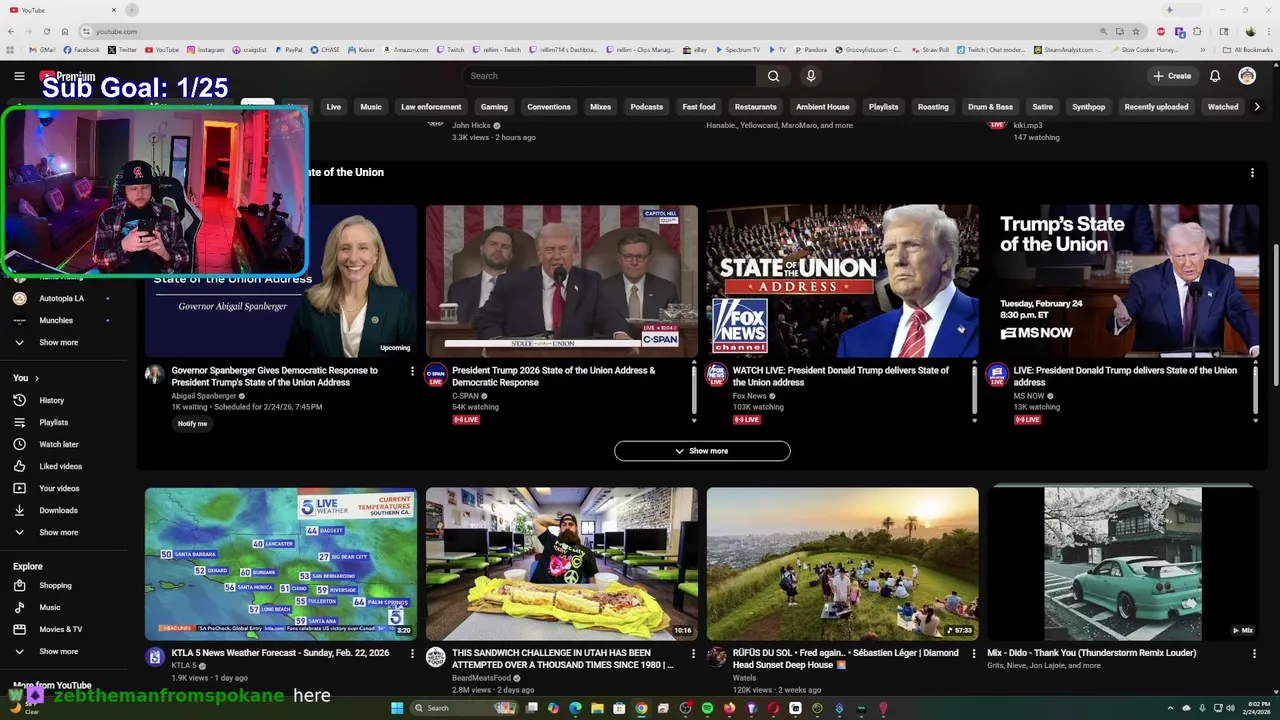The width and height of the screenshot is (1280, 720).
Task: Click the browser reload button
Action: (x=46, y=31)
